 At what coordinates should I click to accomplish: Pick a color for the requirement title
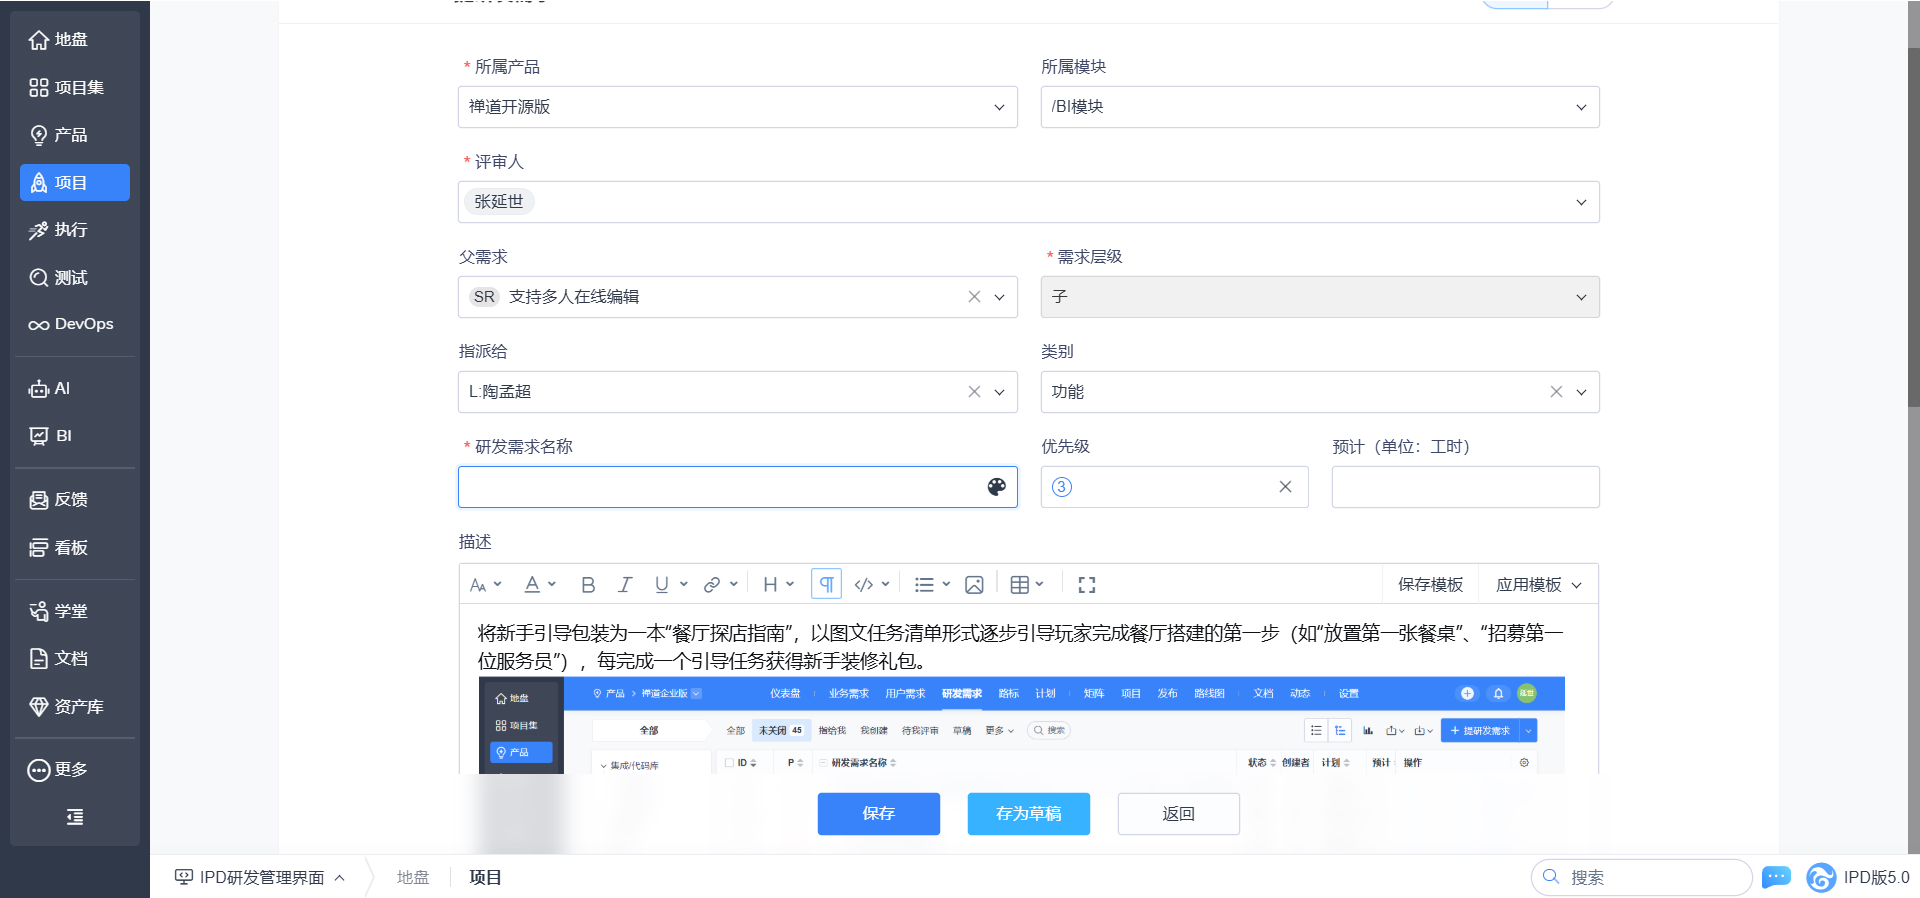click(x=996, y=487)
